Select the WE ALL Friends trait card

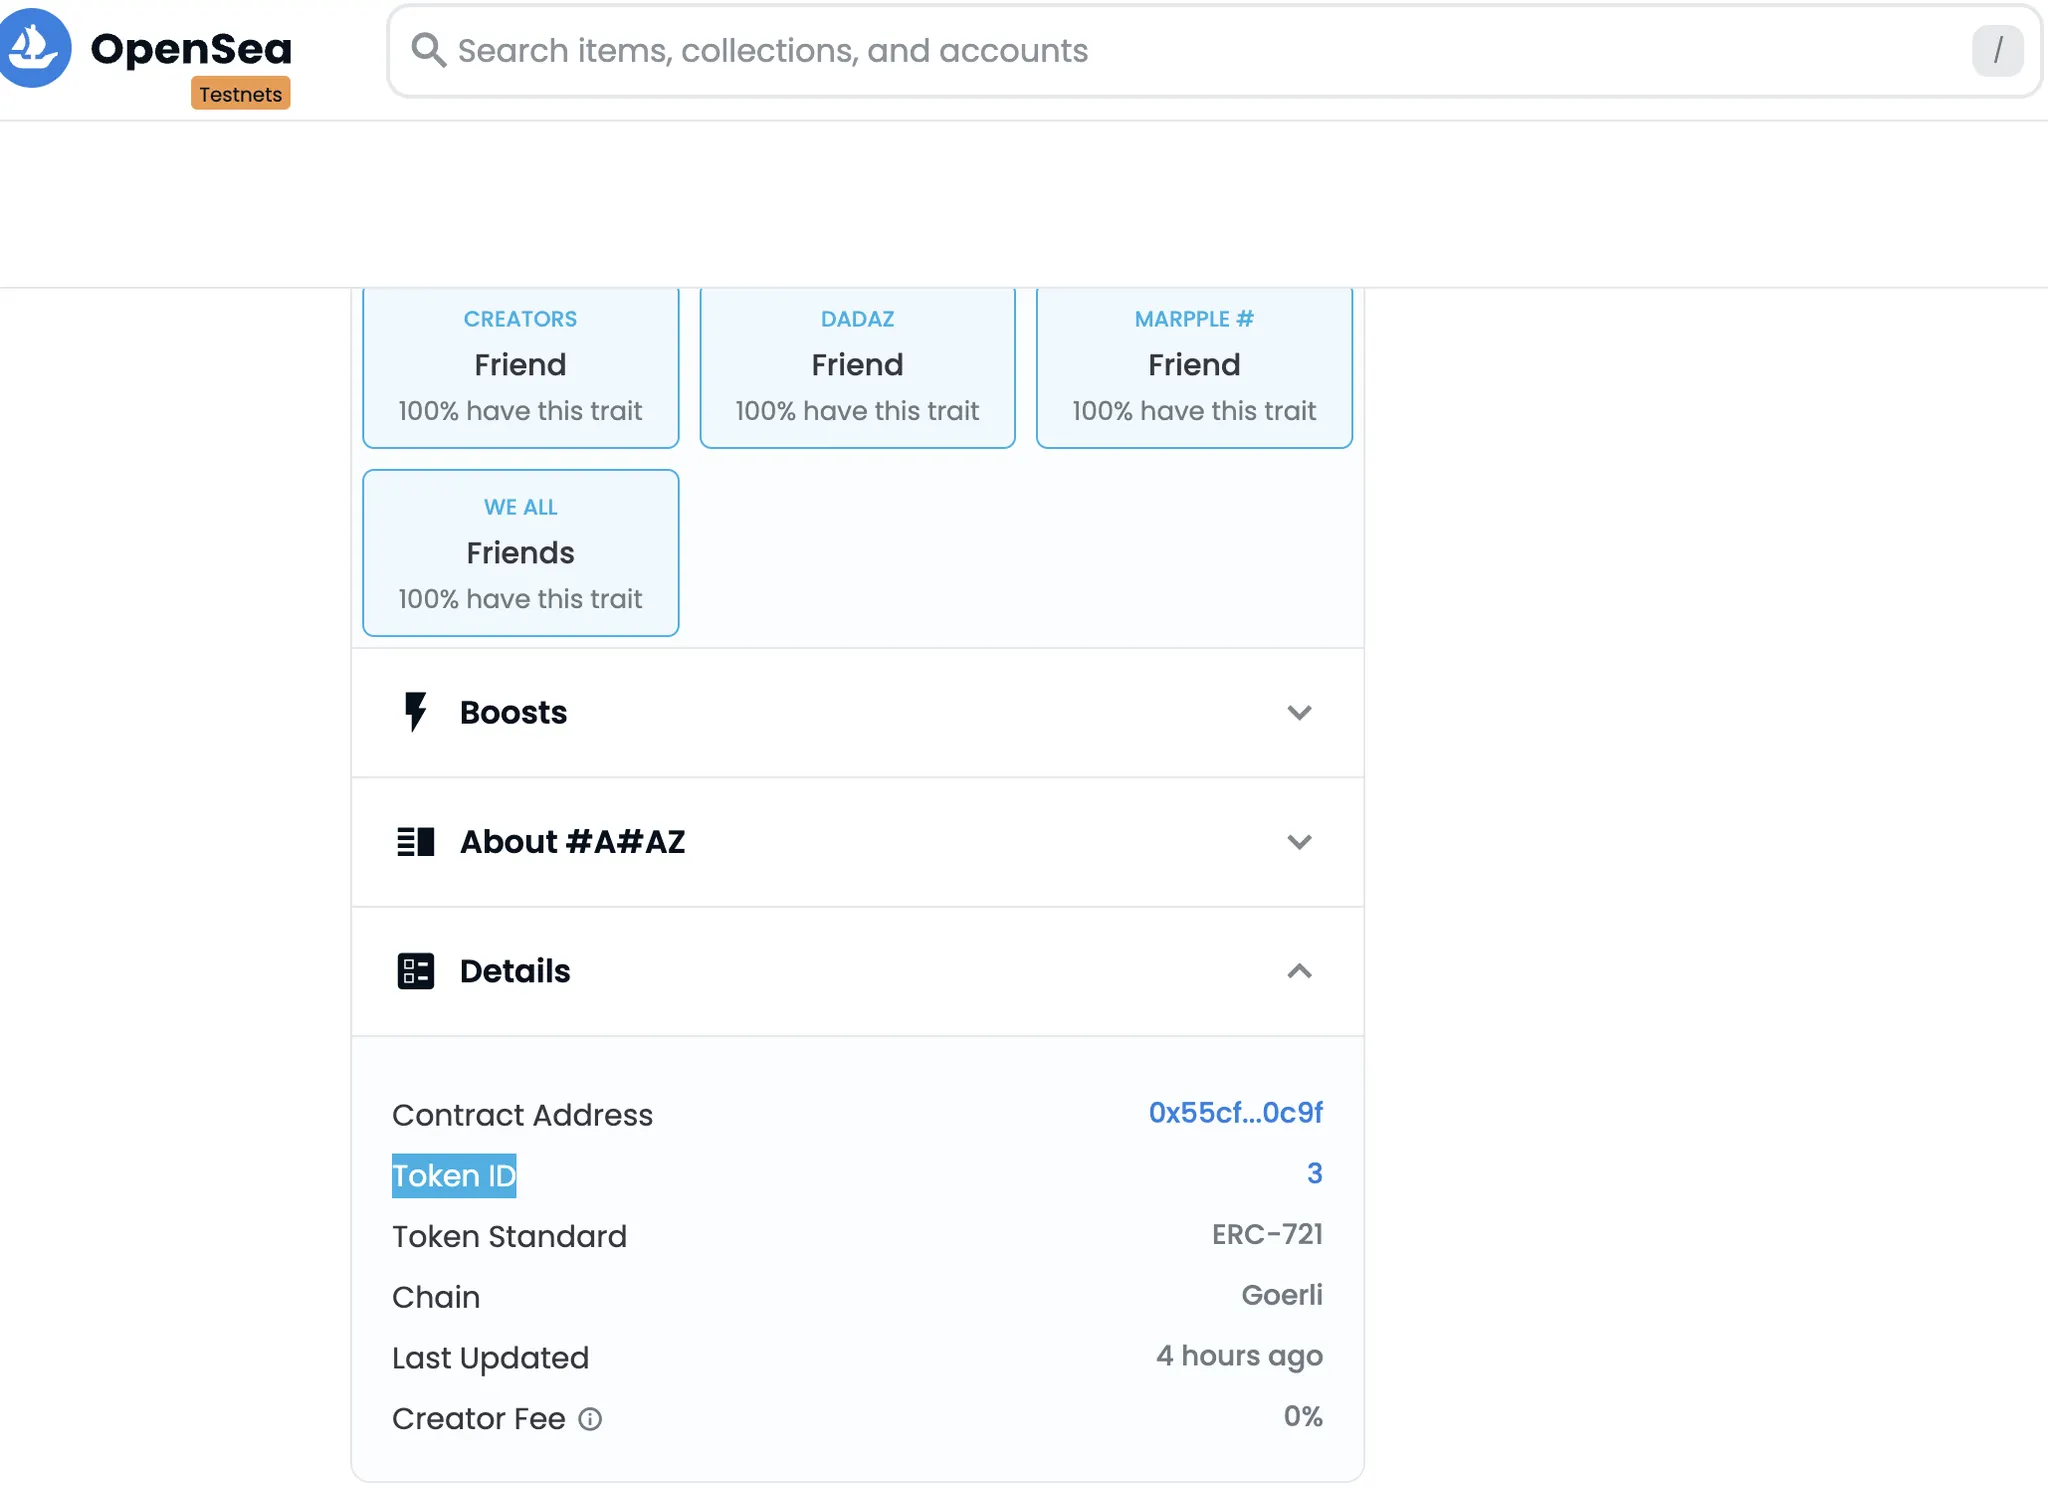(520, 553)
